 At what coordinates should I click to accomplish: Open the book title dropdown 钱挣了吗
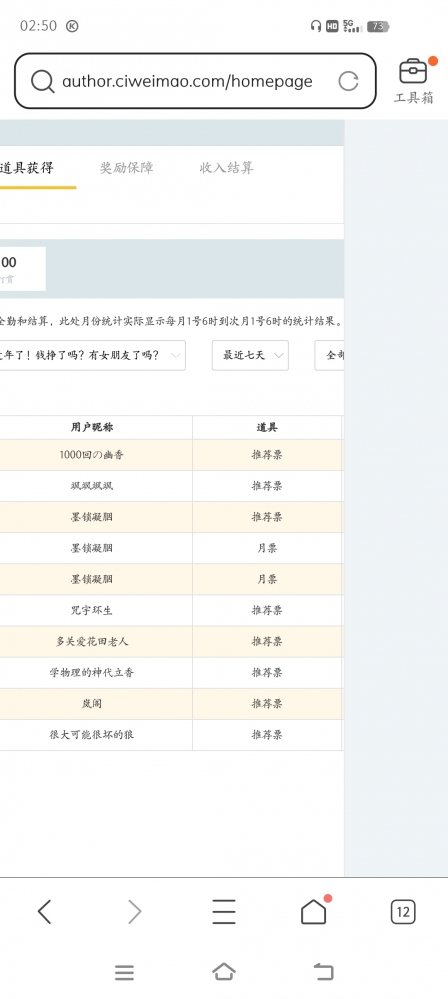click(x=92, y=356)
